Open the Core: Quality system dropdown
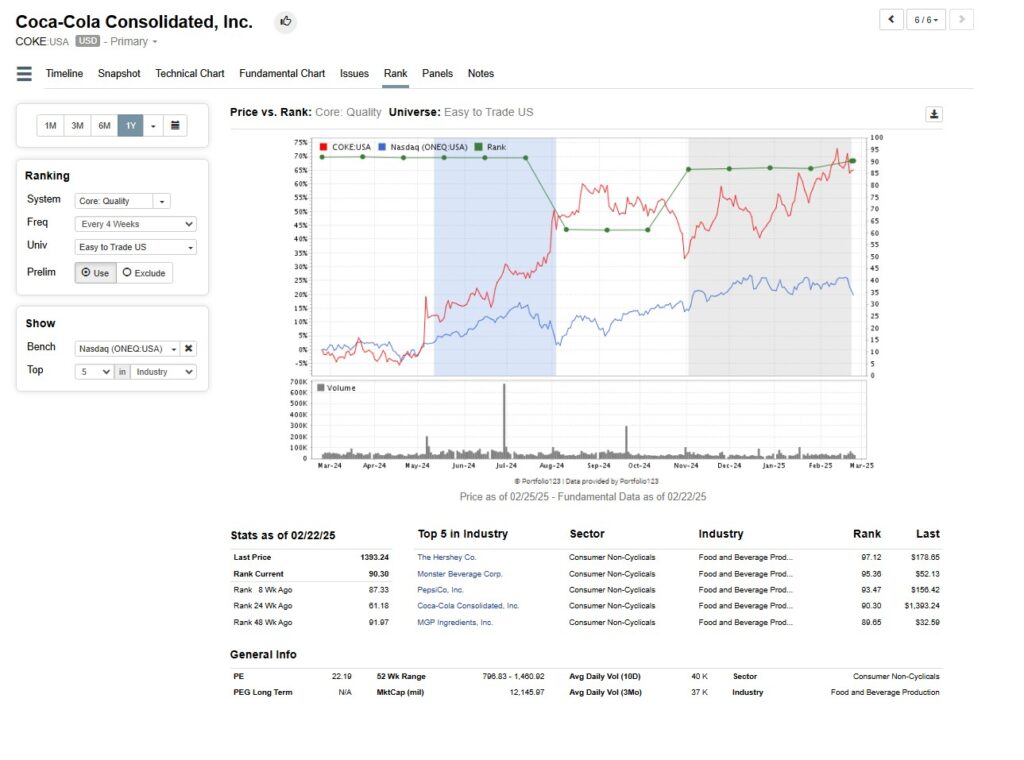The height and width of the screenshot is (760, 1024). pos(123,201)
